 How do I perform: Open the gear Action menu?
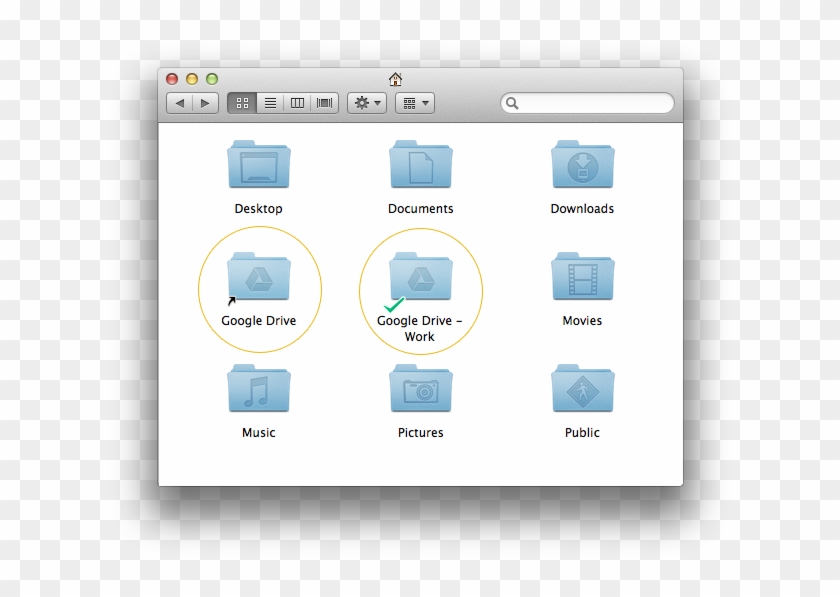tap(367, 103)
